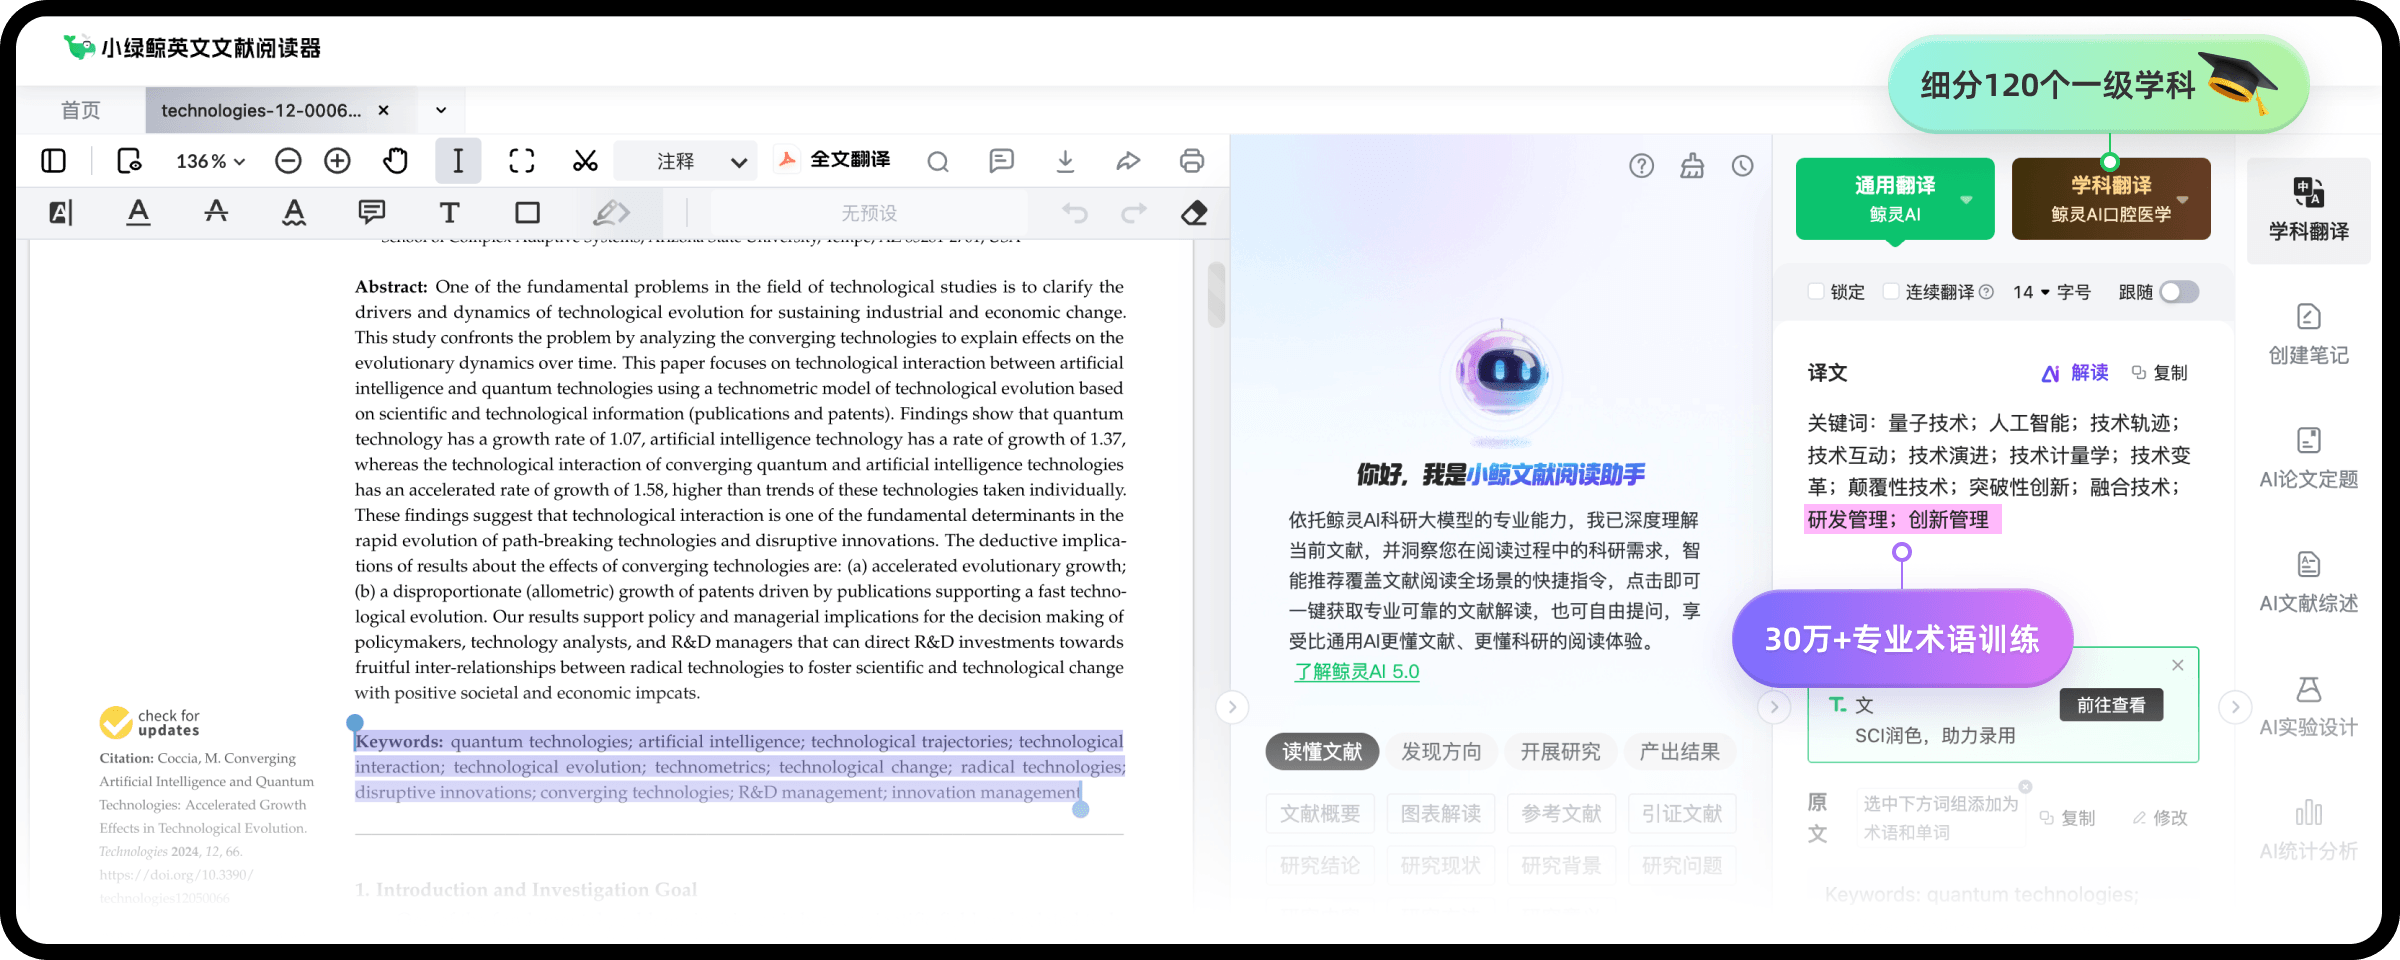This screenshot has width=2400, height=960.
Task: Click the 前往查看 button
Action: tap(2111, 705)
